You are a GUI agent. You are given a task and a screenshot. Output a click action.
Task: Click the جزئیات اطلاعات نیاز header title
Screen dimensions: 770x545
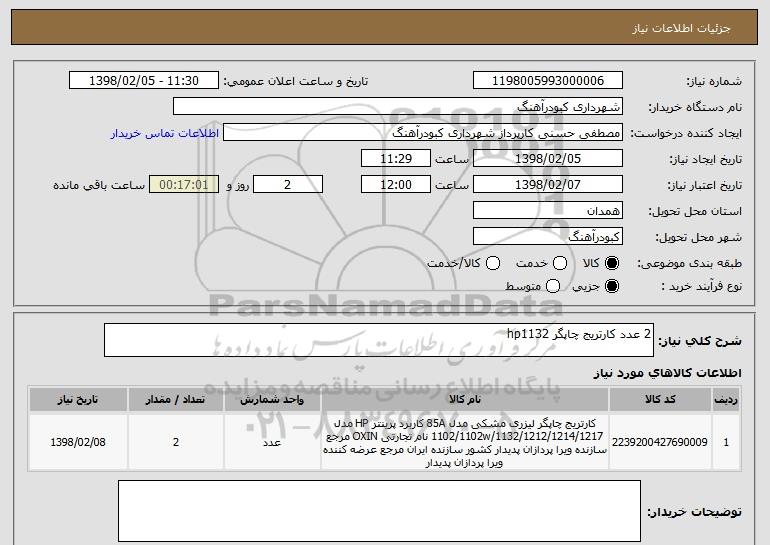tap(681, 28)
